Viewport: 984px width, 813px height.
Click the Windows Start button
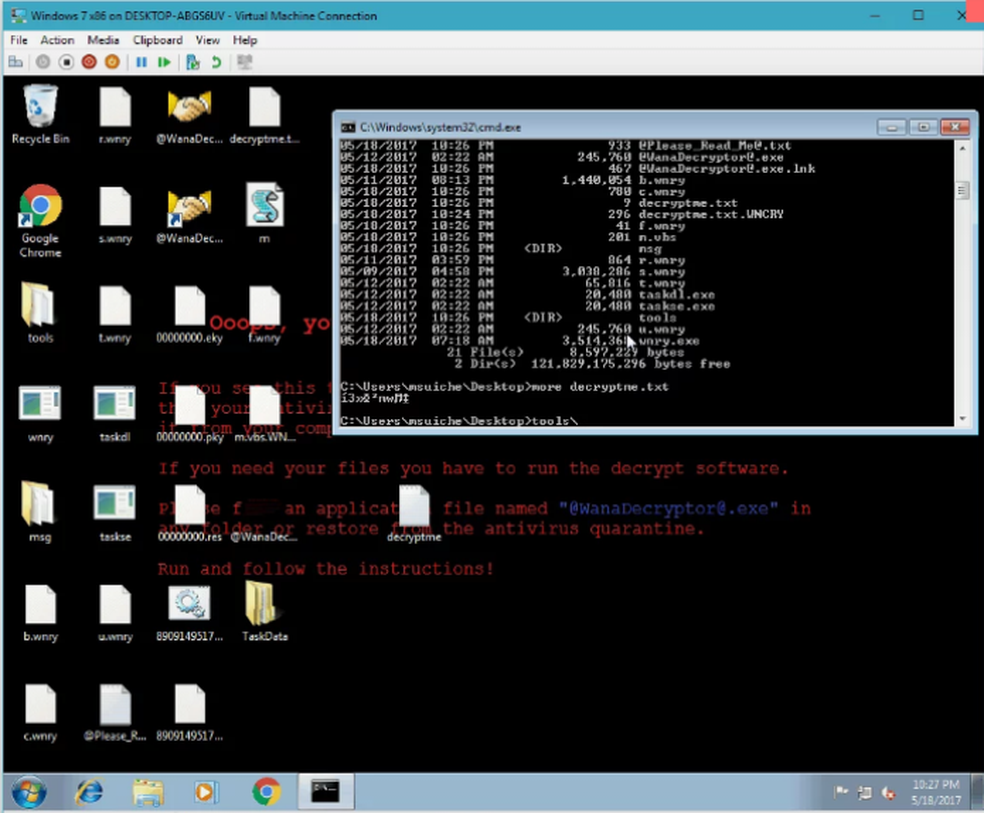coord(28,791)
